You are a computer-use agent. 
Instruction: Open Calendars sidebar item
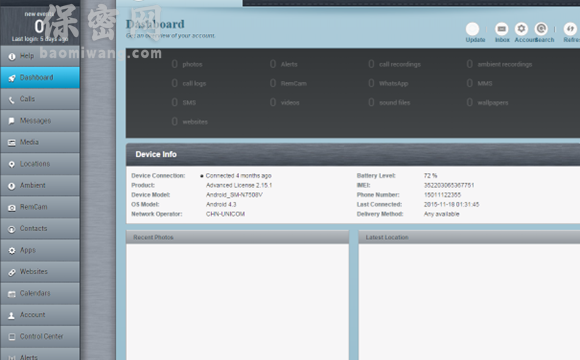[x=40, y=293]
